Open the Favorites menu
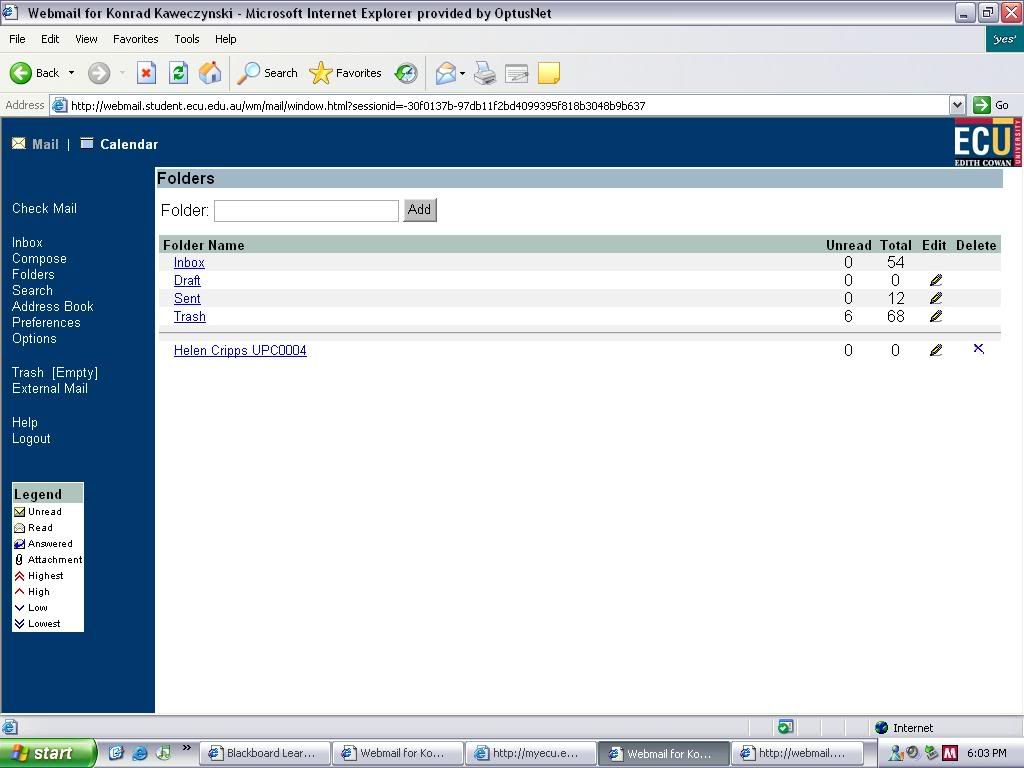 135,39
